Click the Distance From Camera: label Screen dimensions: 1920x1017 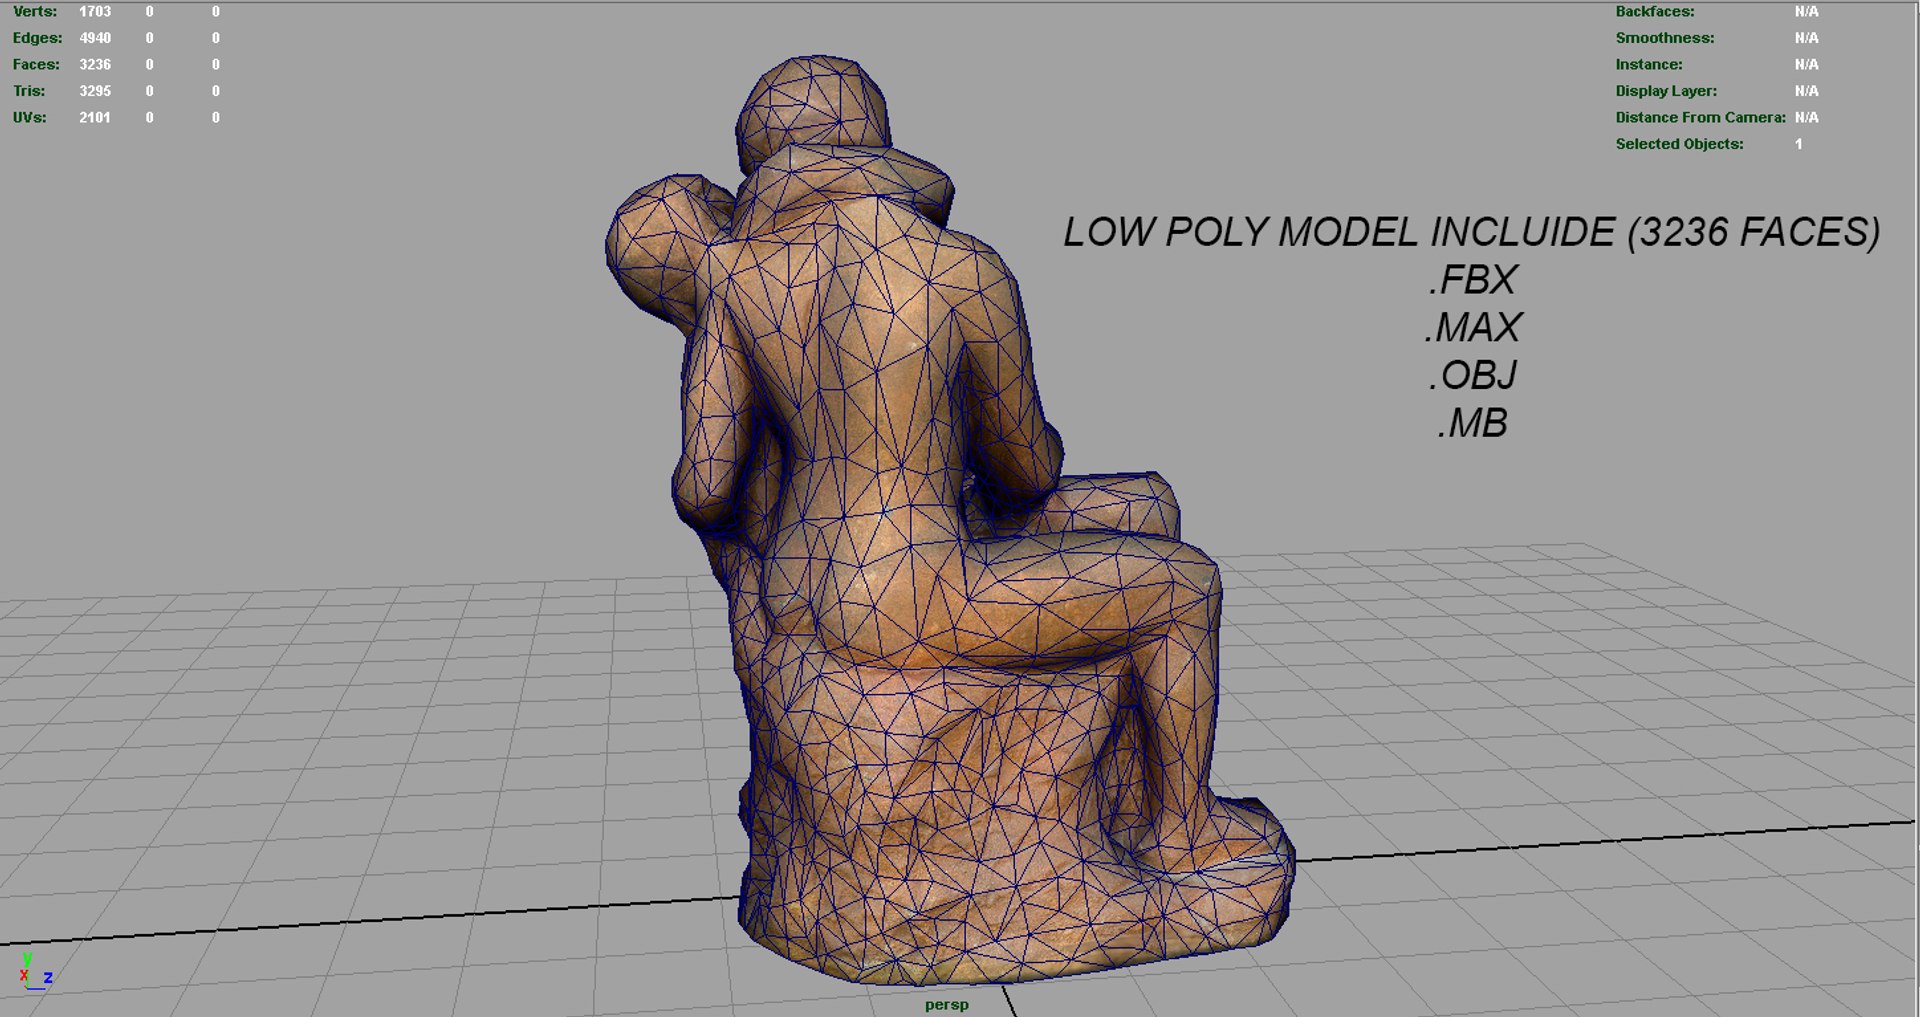[1701, 117]
